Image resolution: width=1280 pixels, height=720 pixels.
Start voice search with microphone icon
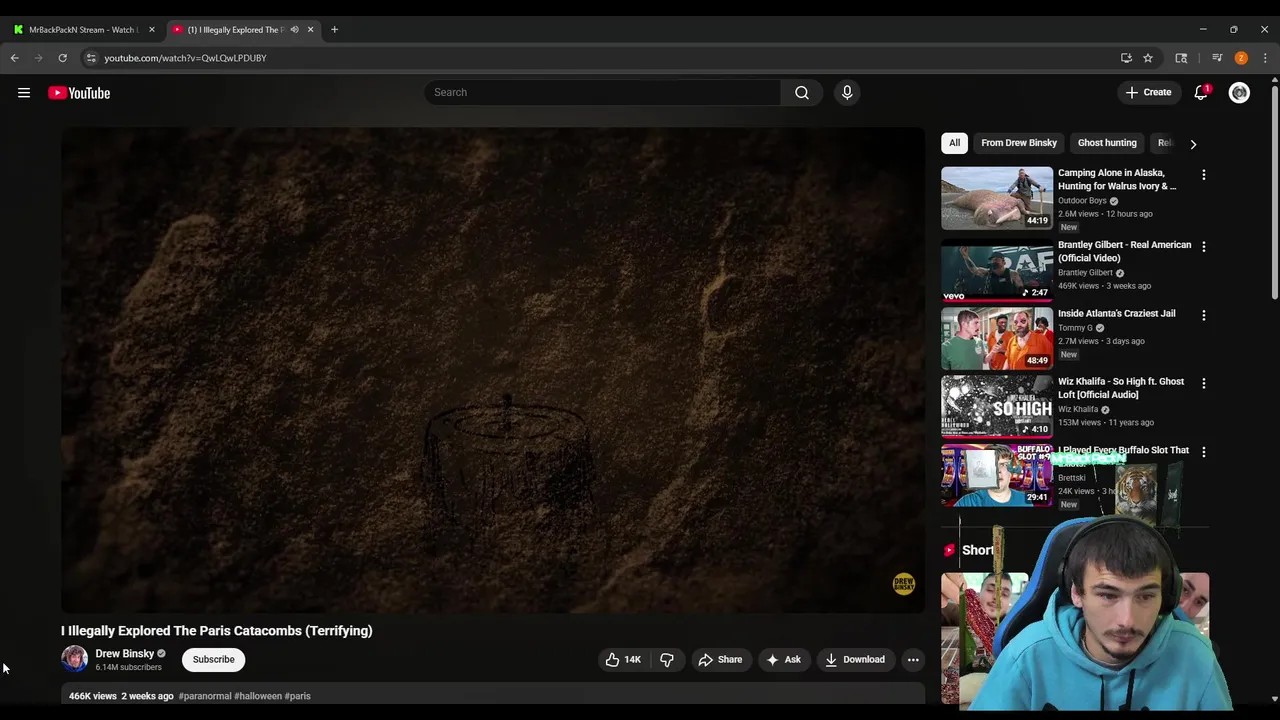click(847, 92)
